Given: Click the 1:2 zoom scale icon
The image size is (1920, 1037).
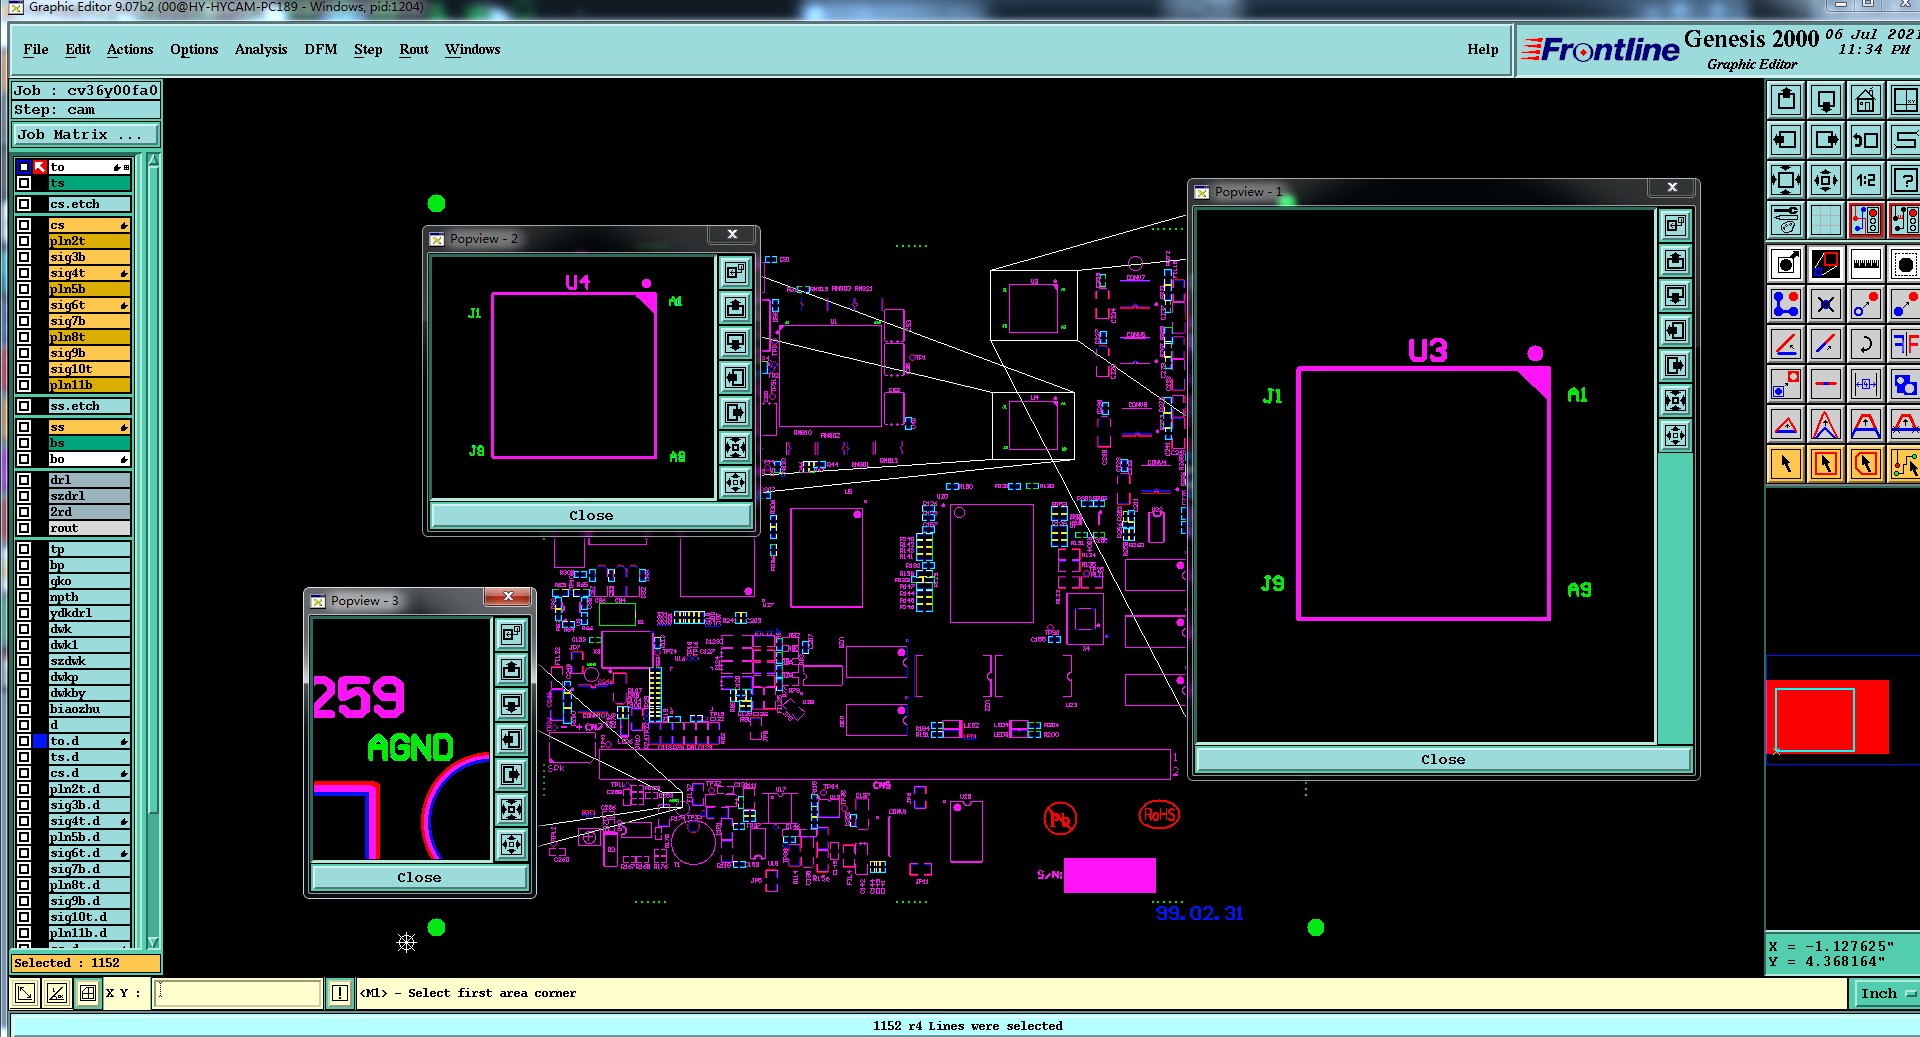Looking at the screenshot, I should click(1866, 180).
